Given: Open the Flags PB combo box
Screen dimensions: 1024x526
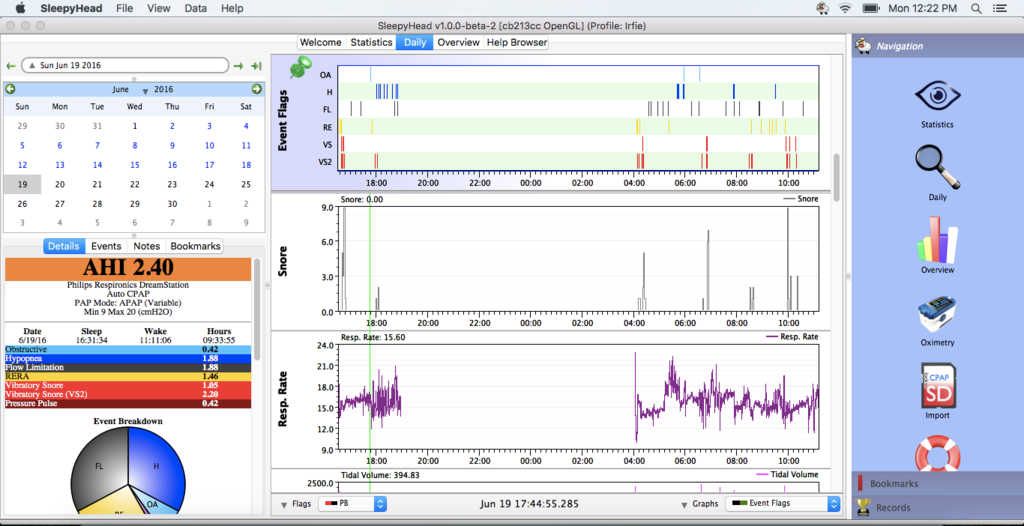Looking at the screenshot, I should (x=353, y=504).
